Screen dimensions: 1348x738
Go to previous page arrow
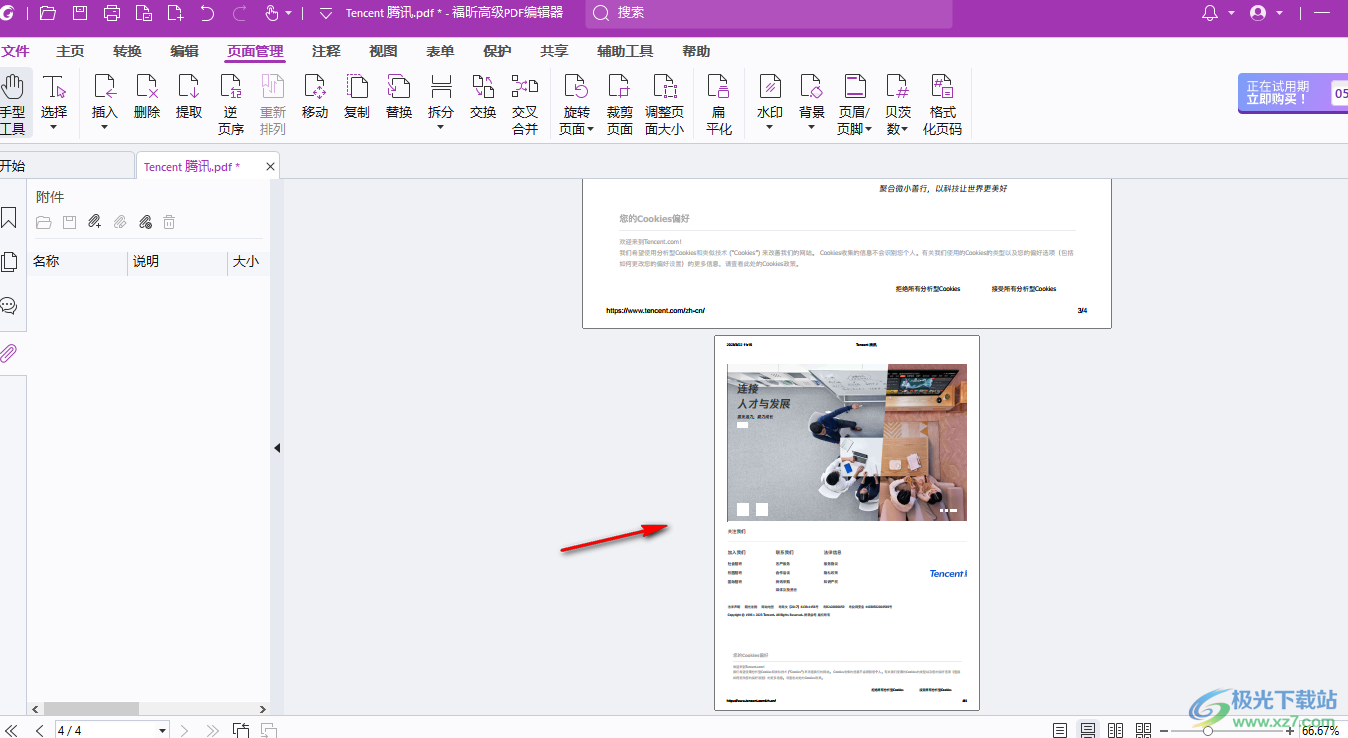point(40,730)
